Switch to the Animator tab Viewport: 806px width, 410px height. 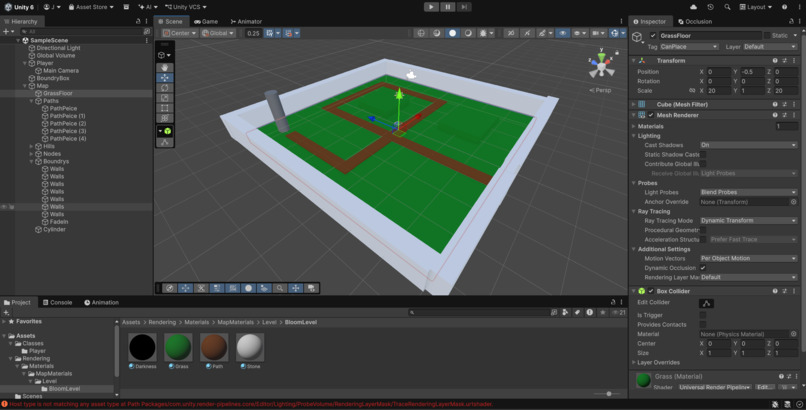pyautogui.click(x=246, y=22)
